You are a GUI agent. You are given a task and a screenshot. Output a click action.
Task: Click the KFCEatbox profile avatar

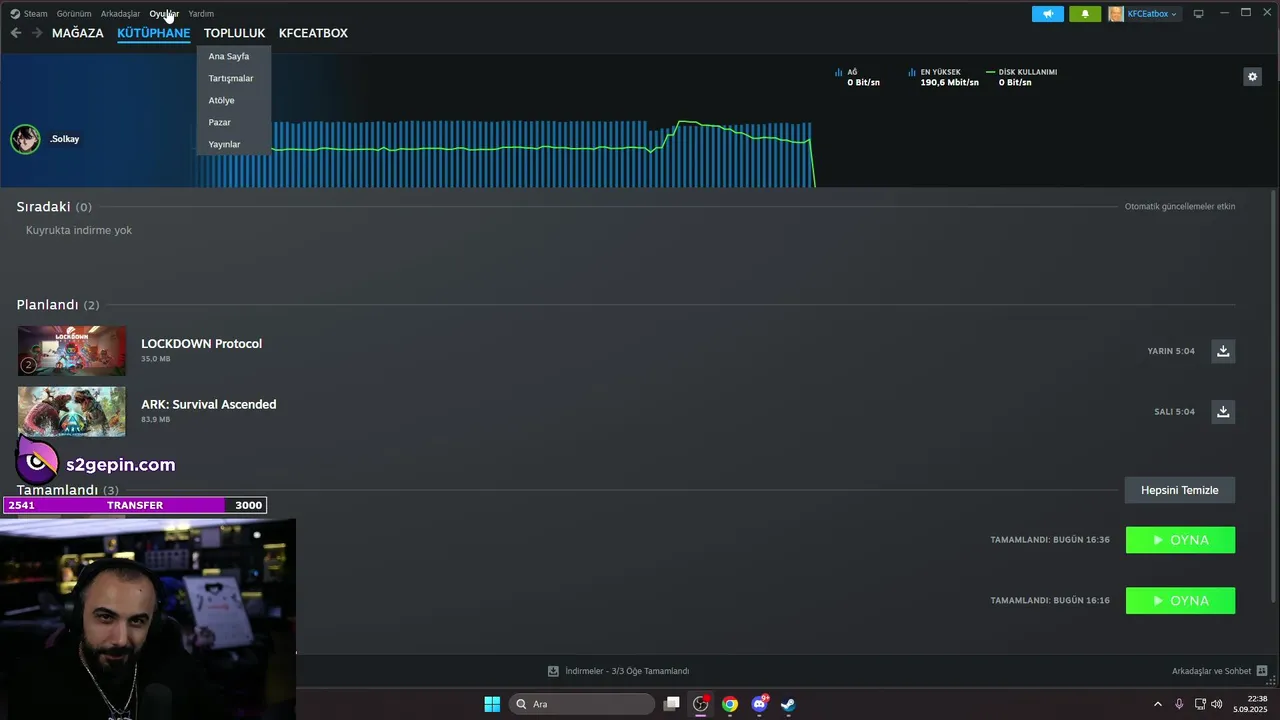(1116, 14)
